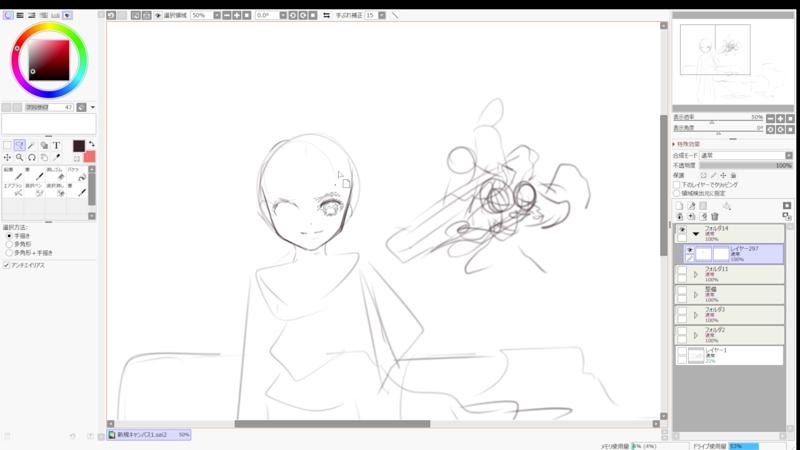Collapse the フォルダ14 folder
This screenshot has height=450, width=800.
695,233
